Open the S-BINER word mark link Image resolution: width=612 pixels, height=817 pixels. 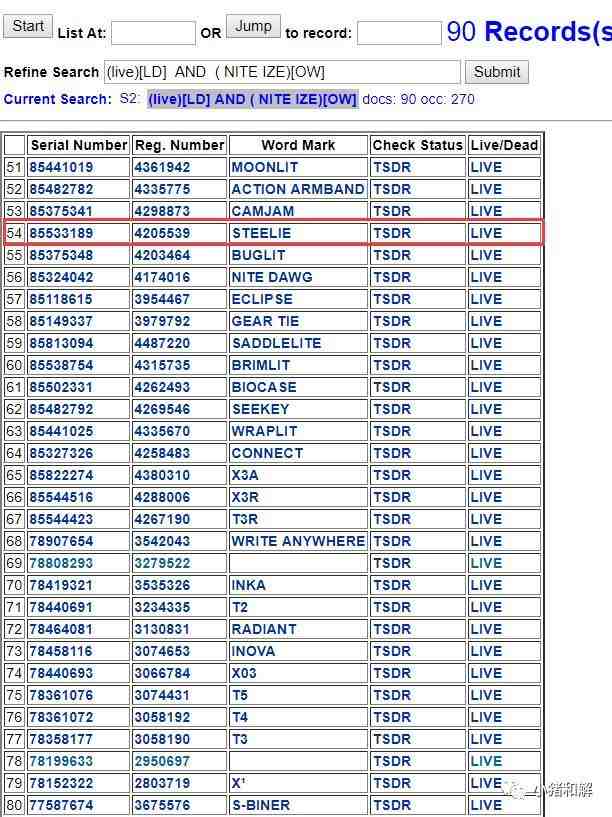click(260, 805)
